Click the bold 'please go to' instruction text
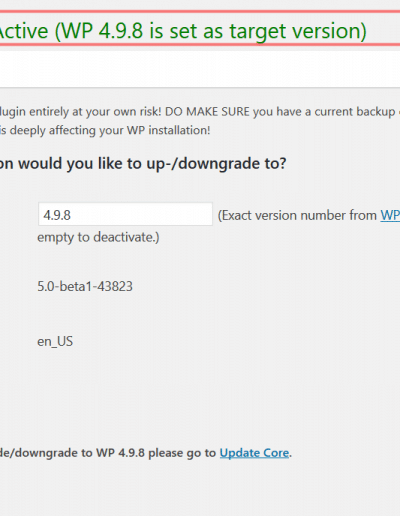This screenshot has height=516, width=400. [x=182, y=453]
